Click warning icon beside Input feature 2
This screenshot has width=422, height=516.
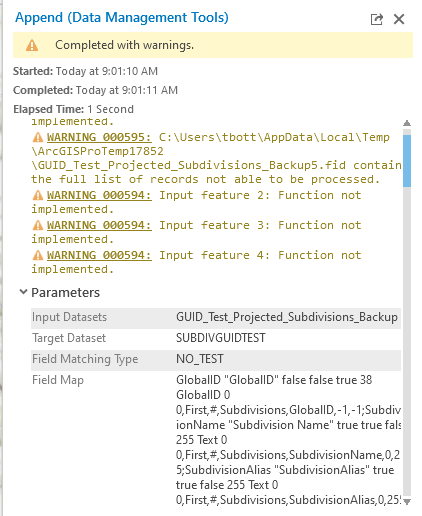[38, 195]
